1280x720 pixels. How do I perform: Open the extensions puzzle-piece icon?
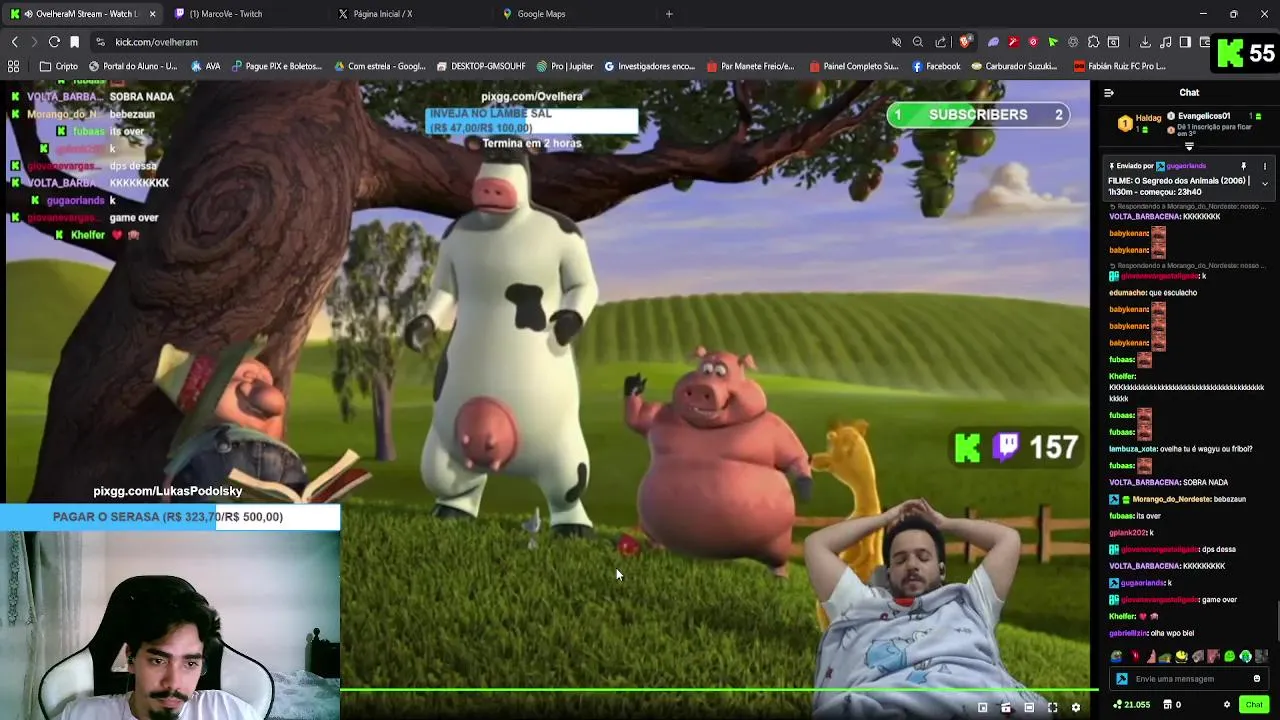pos(1093,42)
